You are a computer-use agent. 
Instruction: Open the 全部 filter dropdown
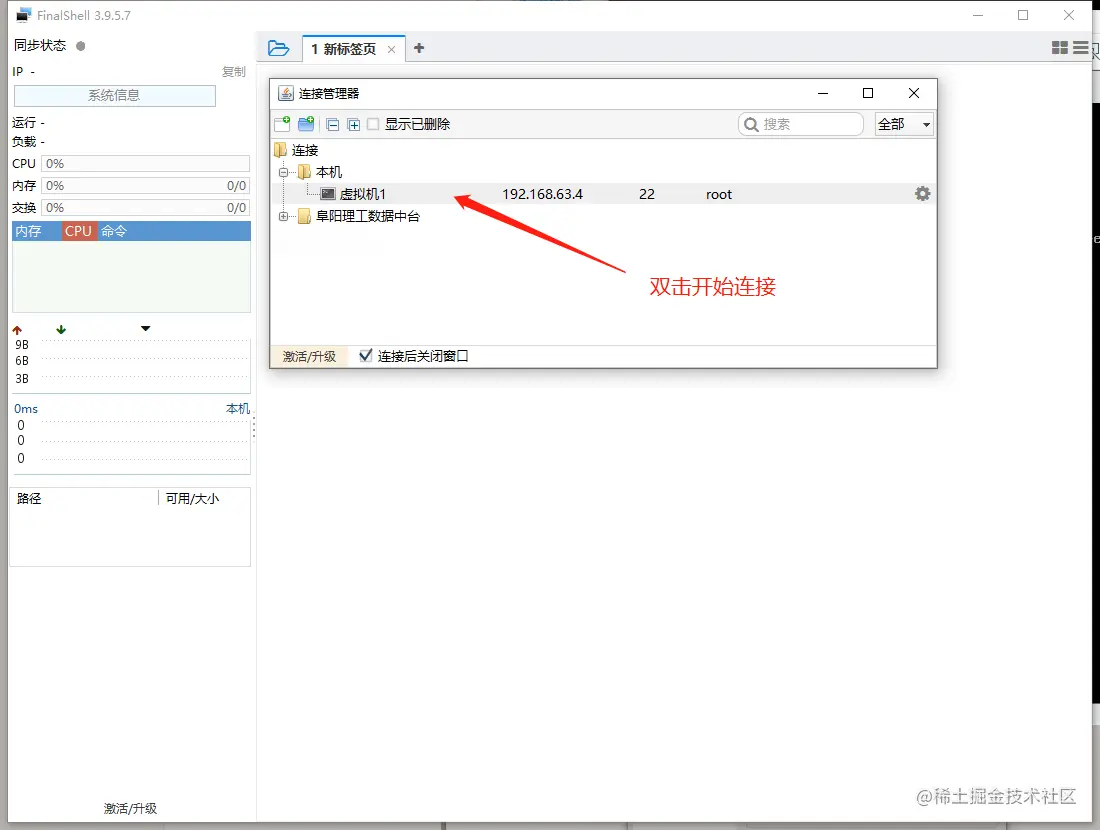[904, 124]
